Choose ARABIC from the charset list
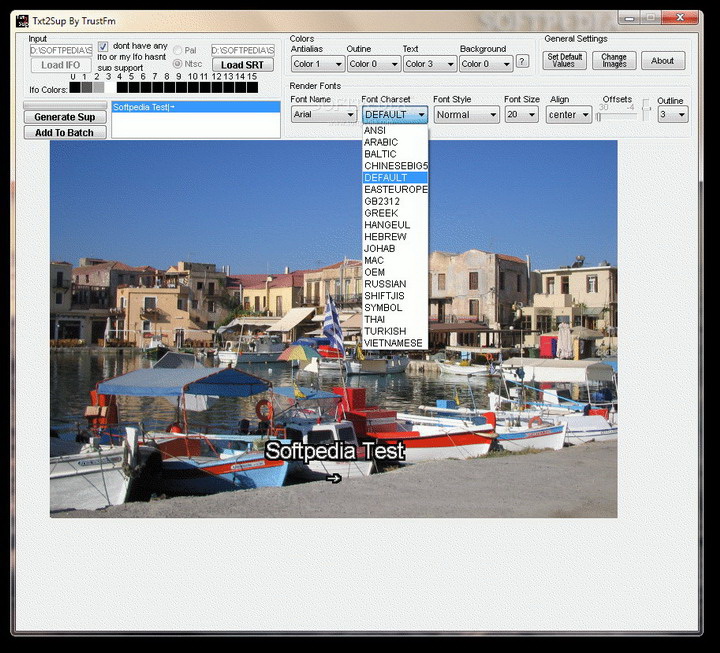This screenshot has height=653, width=720. (x=395, y=142)
